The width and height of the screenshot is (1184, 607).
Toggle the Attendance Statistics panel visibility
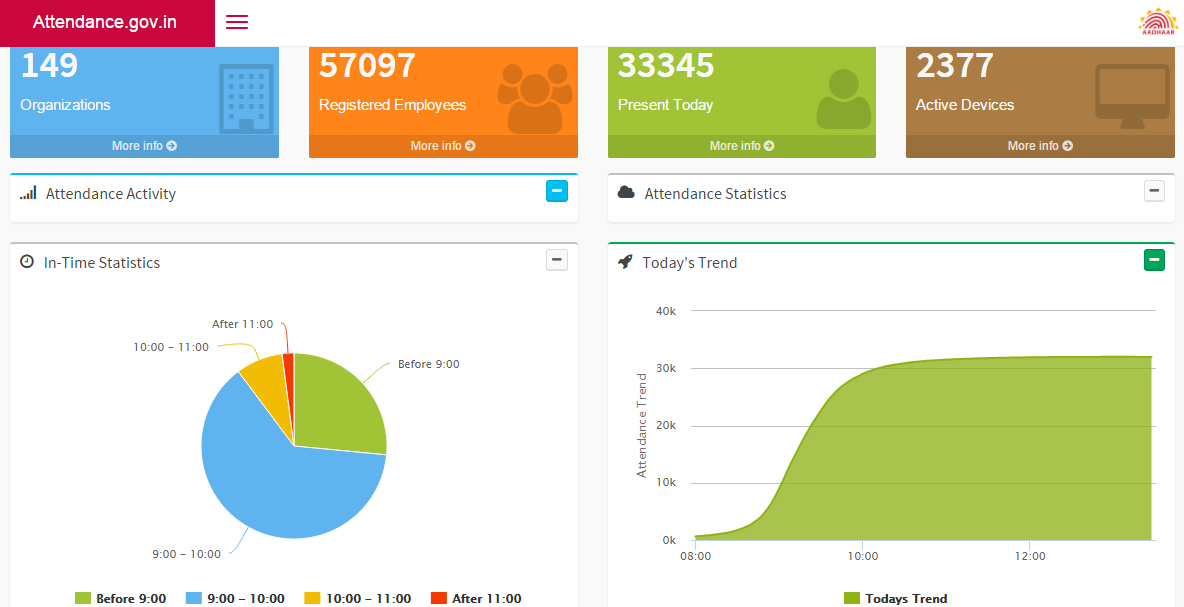pos(1154,190)
